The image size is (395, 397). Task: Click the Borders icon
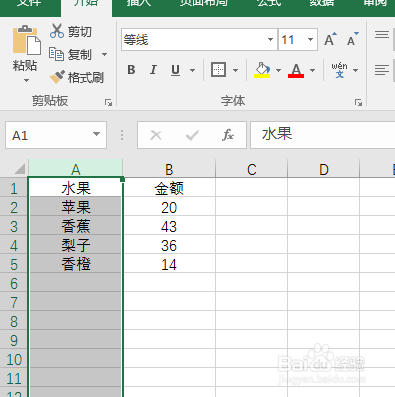(x=219, y=70)
